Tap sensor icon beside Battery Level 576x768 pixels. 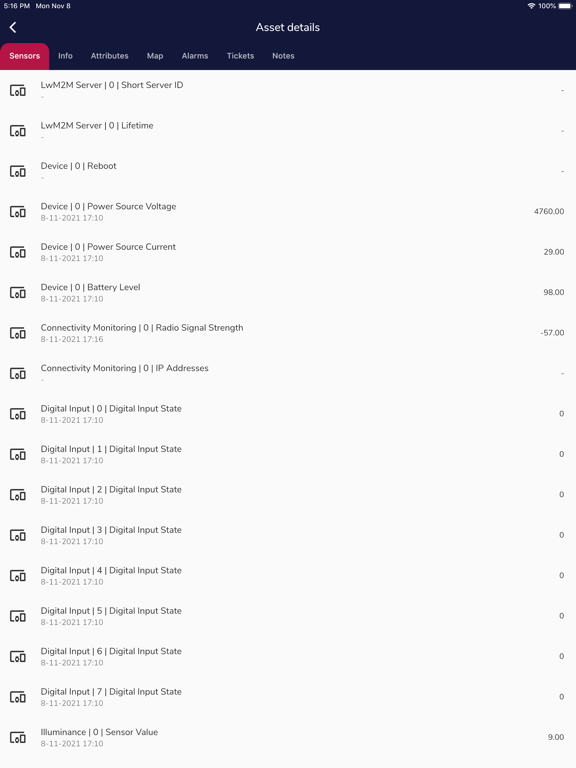point(18,292)
